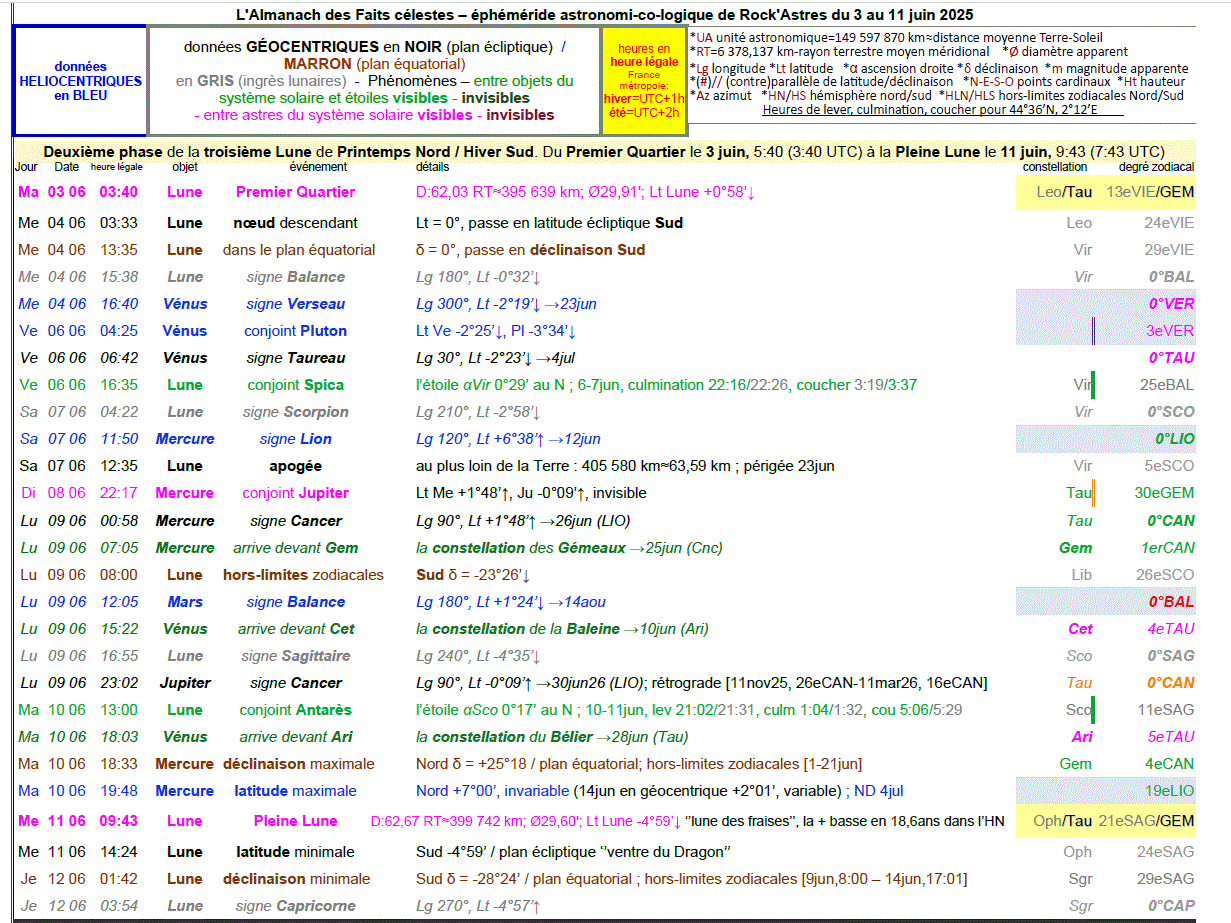Viewport: 1231px width, 923px height.
Task: Select the "1erCAN" zodiac degree
Action: 1168,548
